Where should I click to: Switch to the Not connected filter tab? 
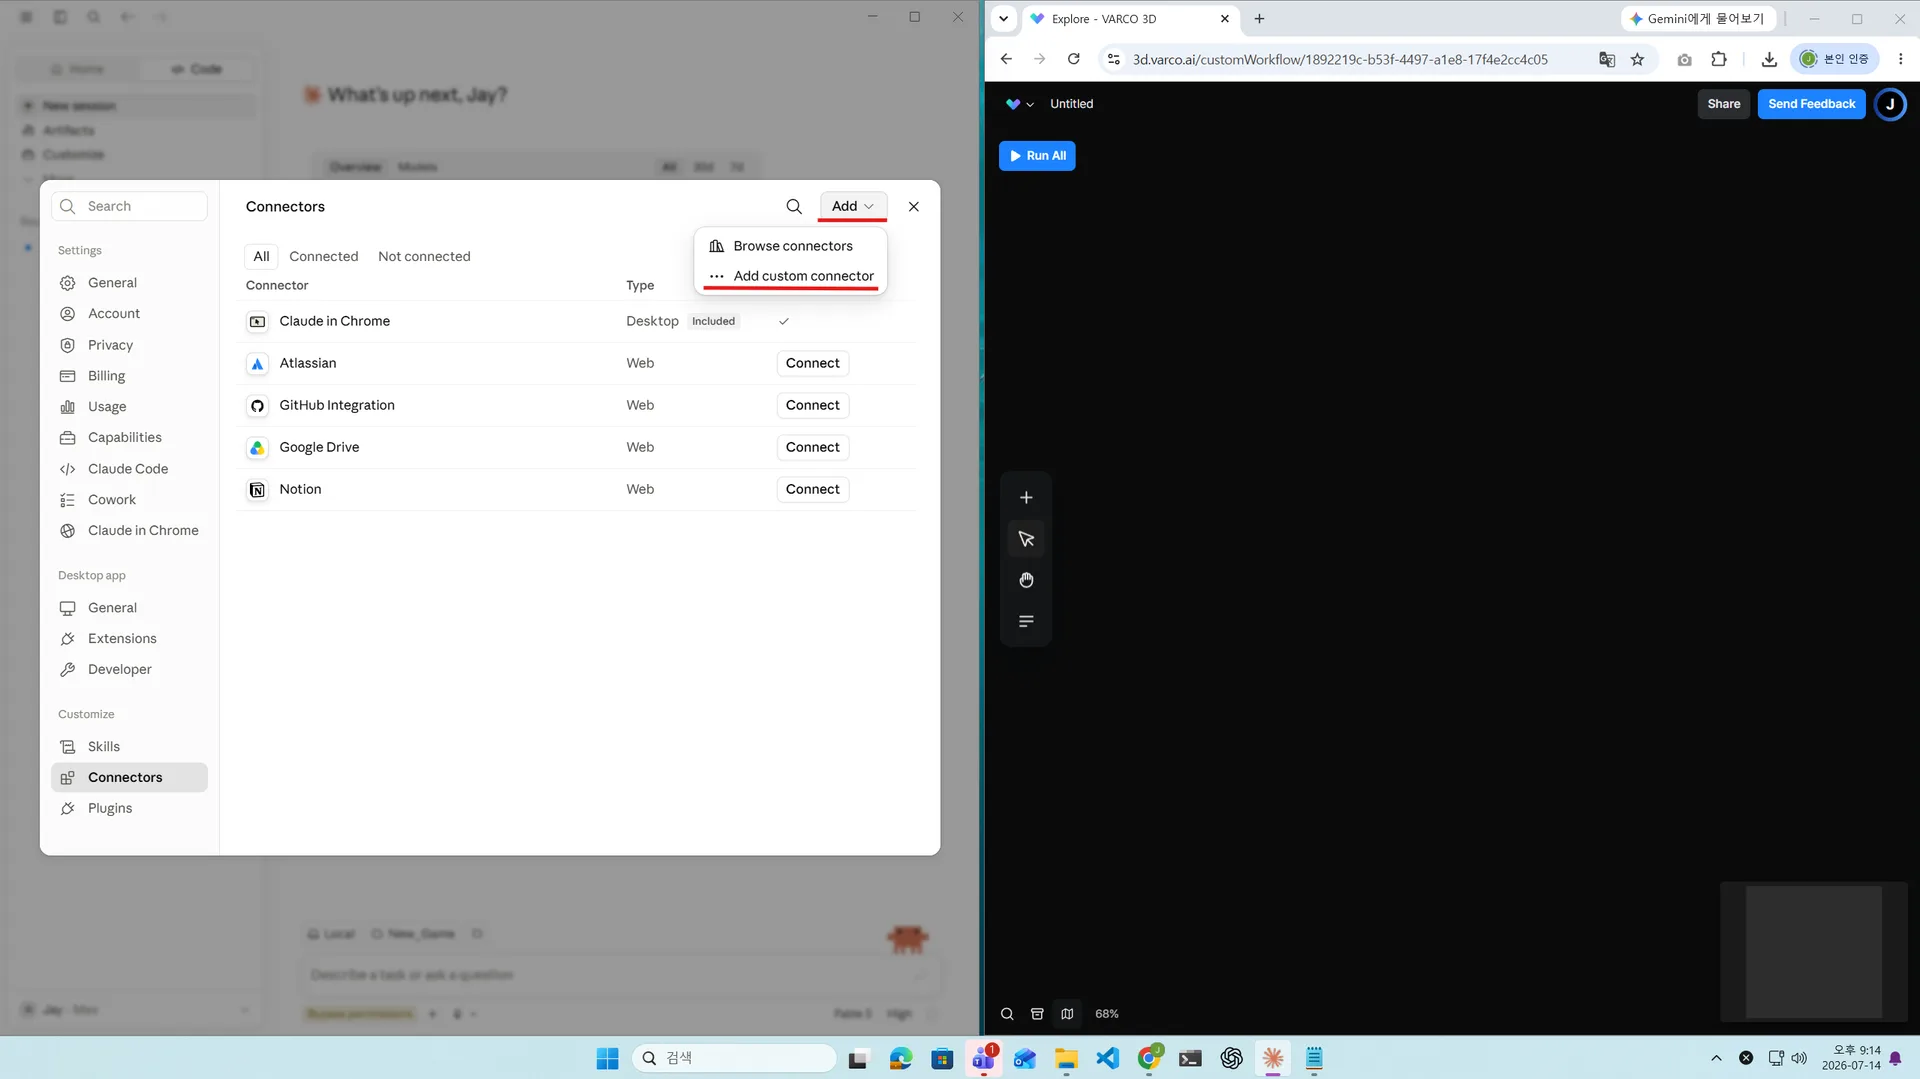[x=424, y=256]
